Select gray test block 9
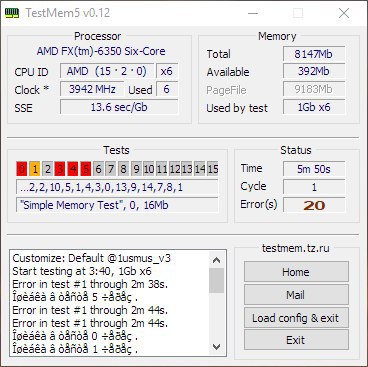 point(136,169)
